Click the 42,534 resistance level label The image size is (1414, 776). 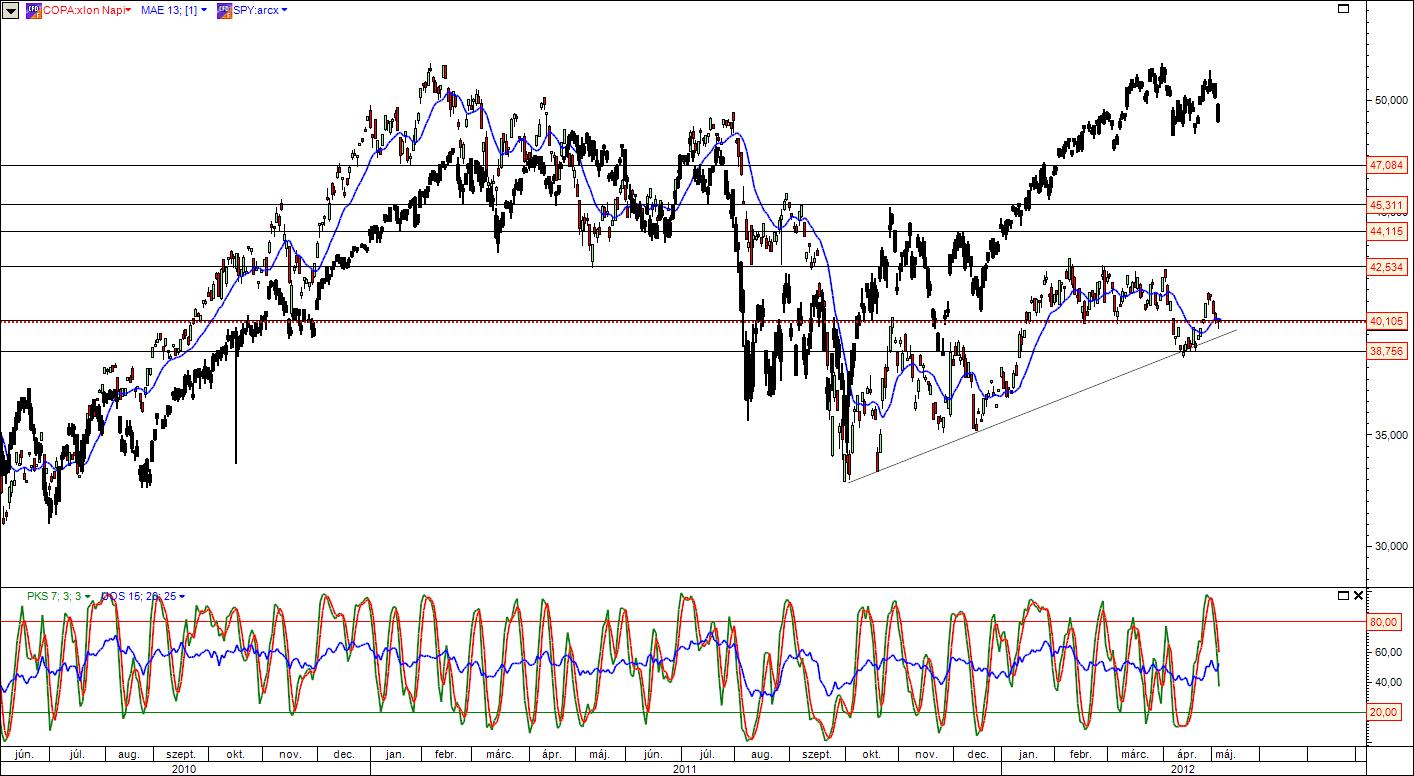pos(1387,267)
